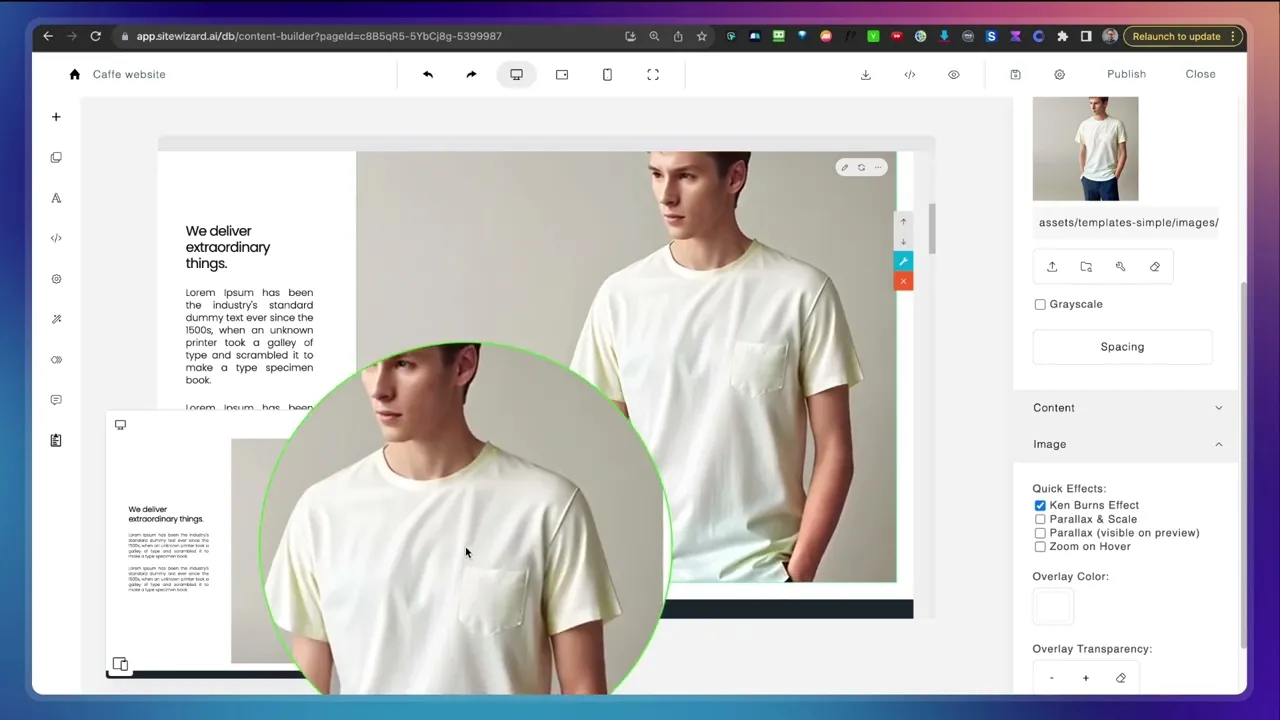Click the image thumbnail in the right panel
This screenshot has width=1280, height=720.
tap(1085, 148)
